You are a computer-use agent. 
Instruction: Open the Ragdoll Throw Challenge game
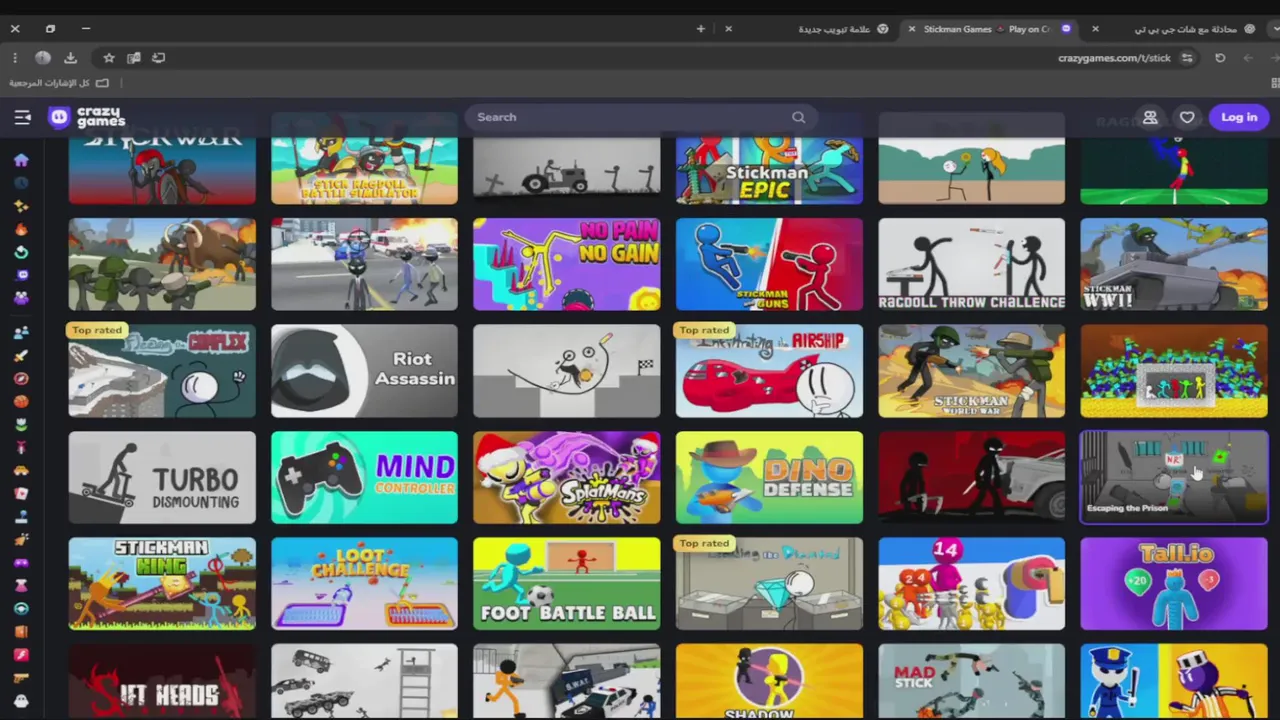coord(971,264)
